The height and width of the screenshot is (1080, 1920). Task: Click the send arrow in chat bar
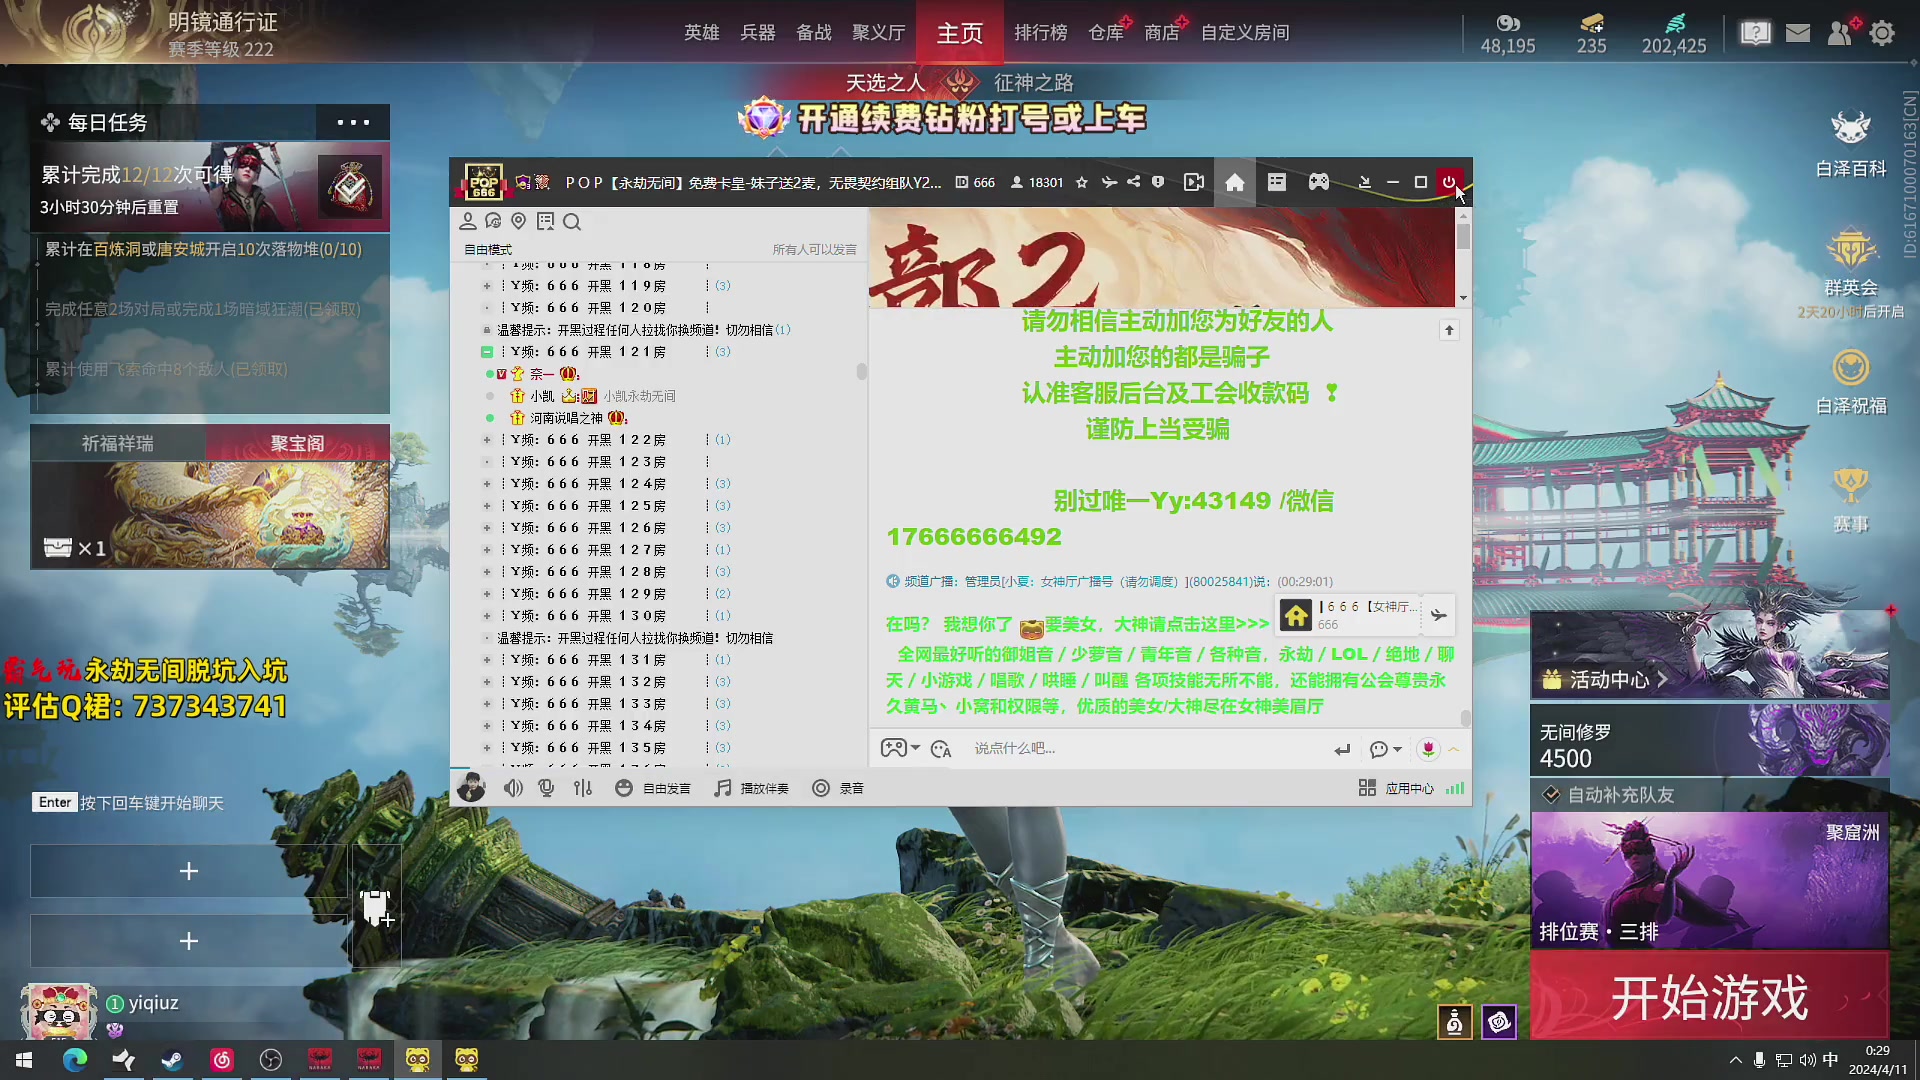tap(1342, 749)
